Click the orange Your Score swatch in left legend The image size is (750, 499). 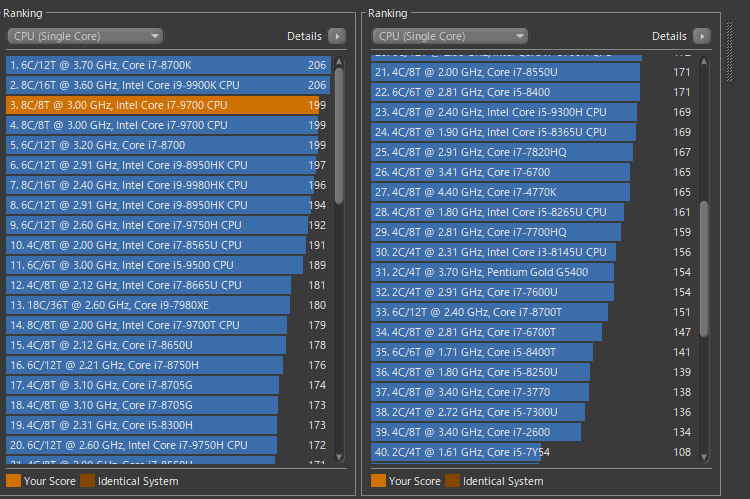click(x=13, y=481)
